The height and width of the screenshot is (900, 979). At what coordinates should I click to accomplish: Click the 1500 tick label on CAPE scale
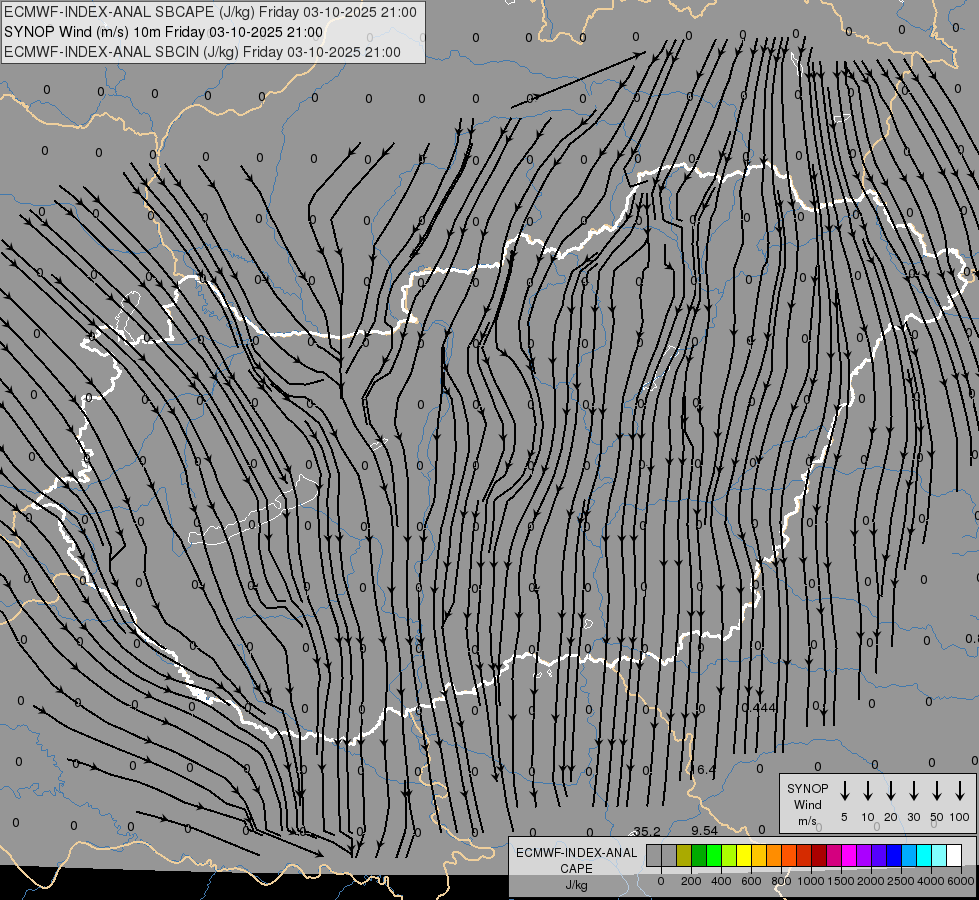[x=840, y=881]
